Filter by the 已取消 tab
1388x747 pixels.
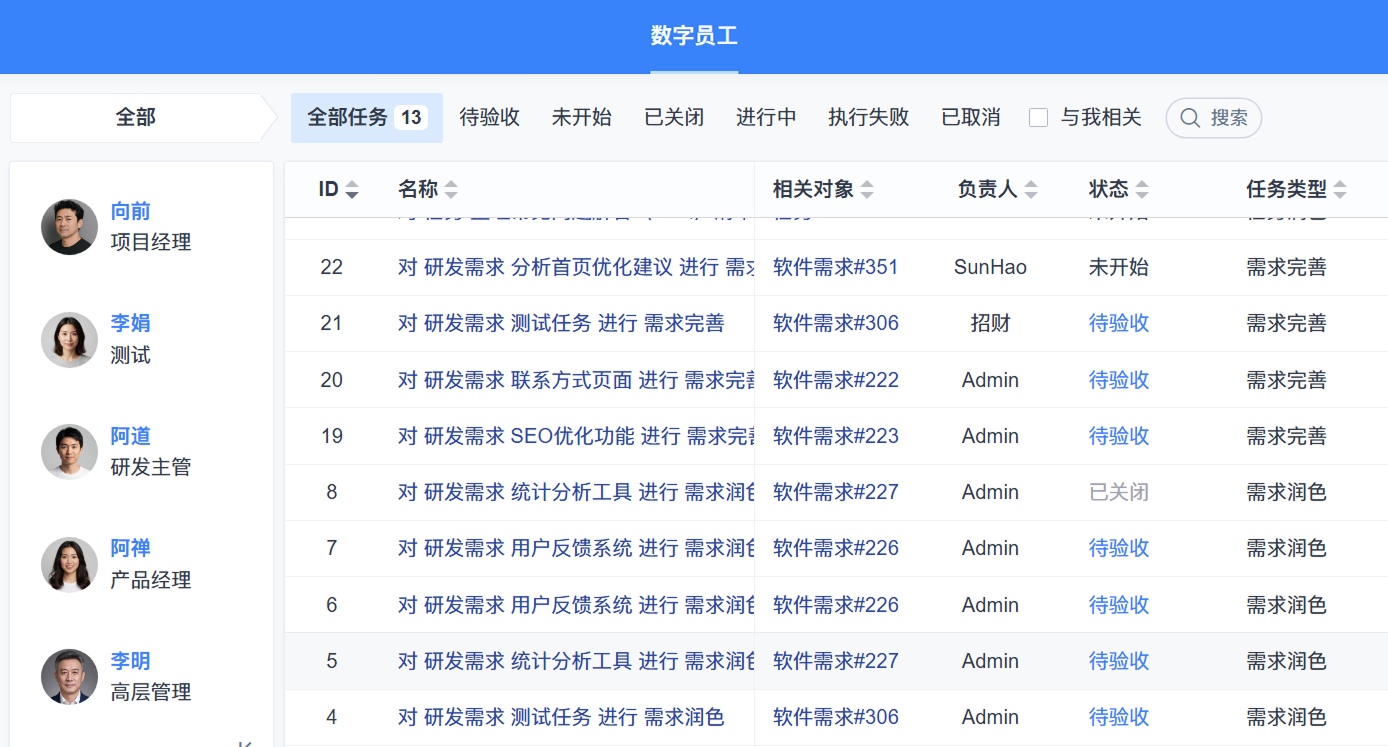point(971,118)
